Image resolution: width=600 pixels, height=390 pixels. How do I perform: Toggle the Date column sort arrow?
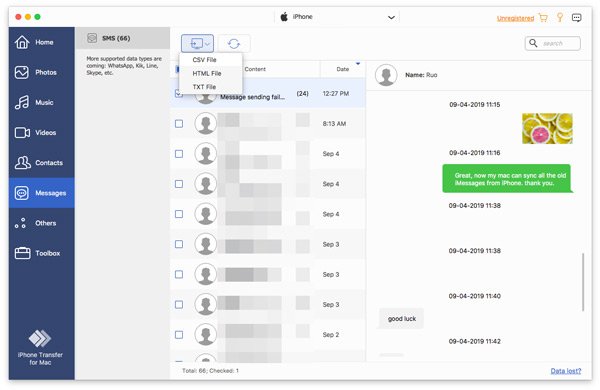(x=358, y=64)
